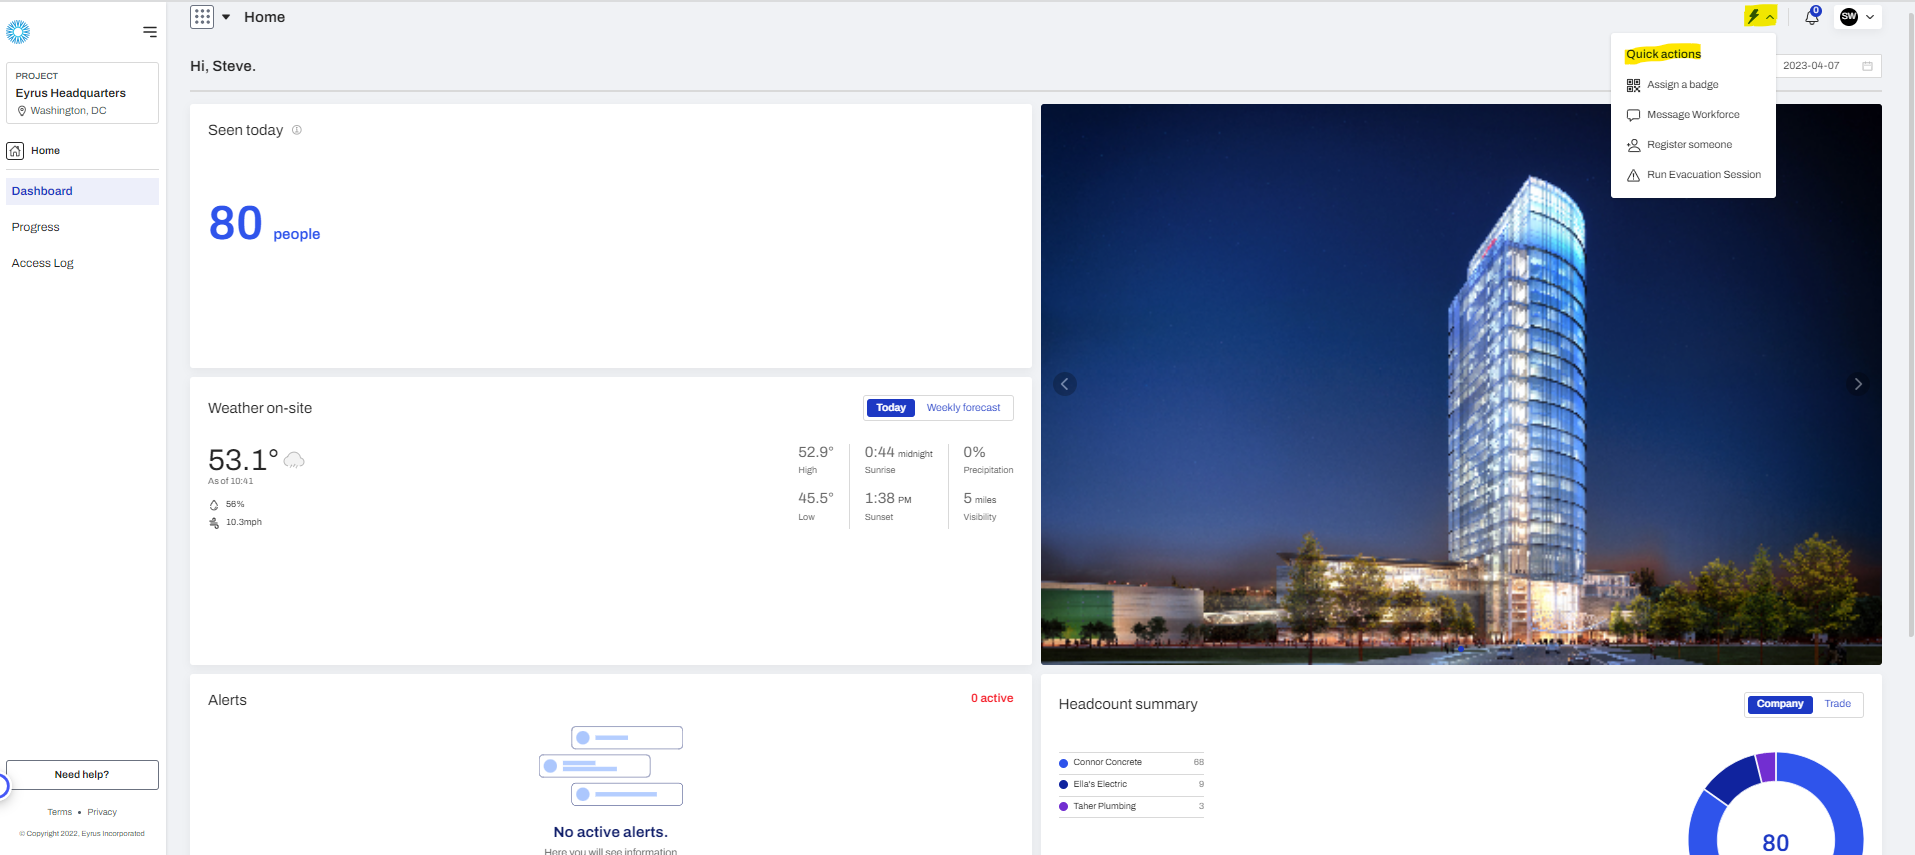The height and width of the screenshot is (855, 1915).
Task: Click the Ella's Electric row
Action: tap(1131, 785)
